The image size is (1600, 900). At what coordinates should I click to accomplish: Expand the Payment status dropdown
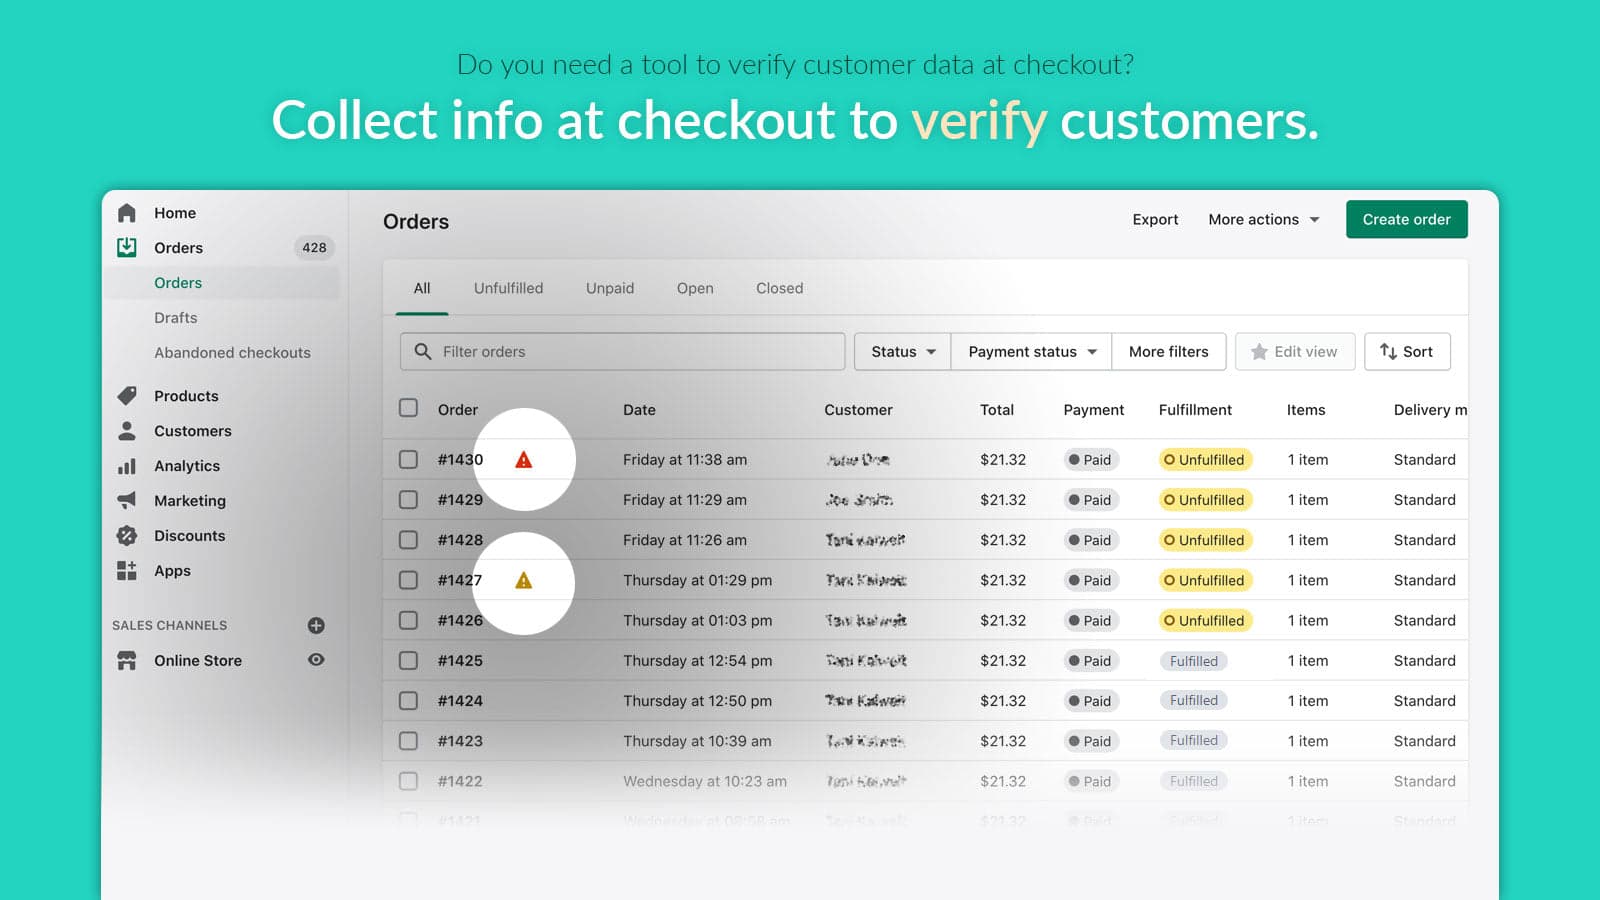click(x=1029, y=351)
